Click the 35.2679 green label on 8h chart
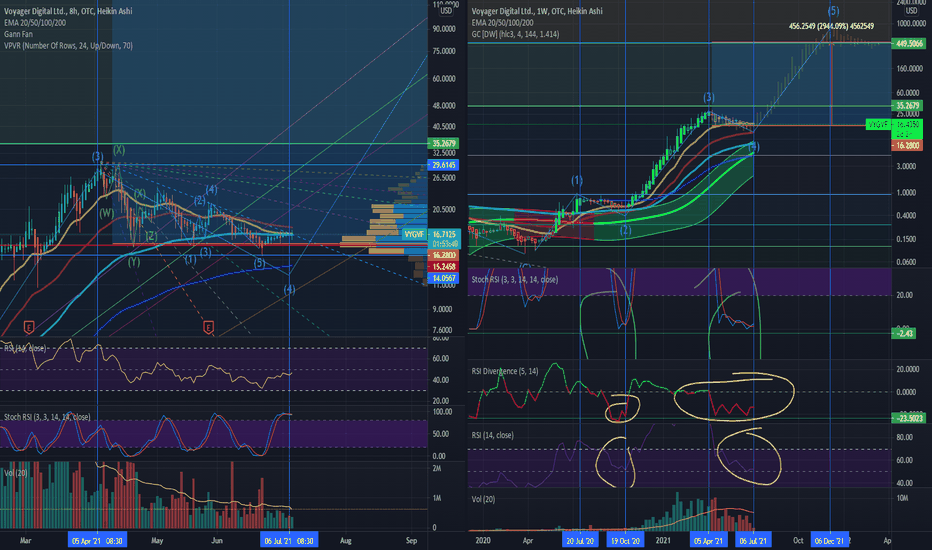The image size is (932, 550). coord(443,143)
